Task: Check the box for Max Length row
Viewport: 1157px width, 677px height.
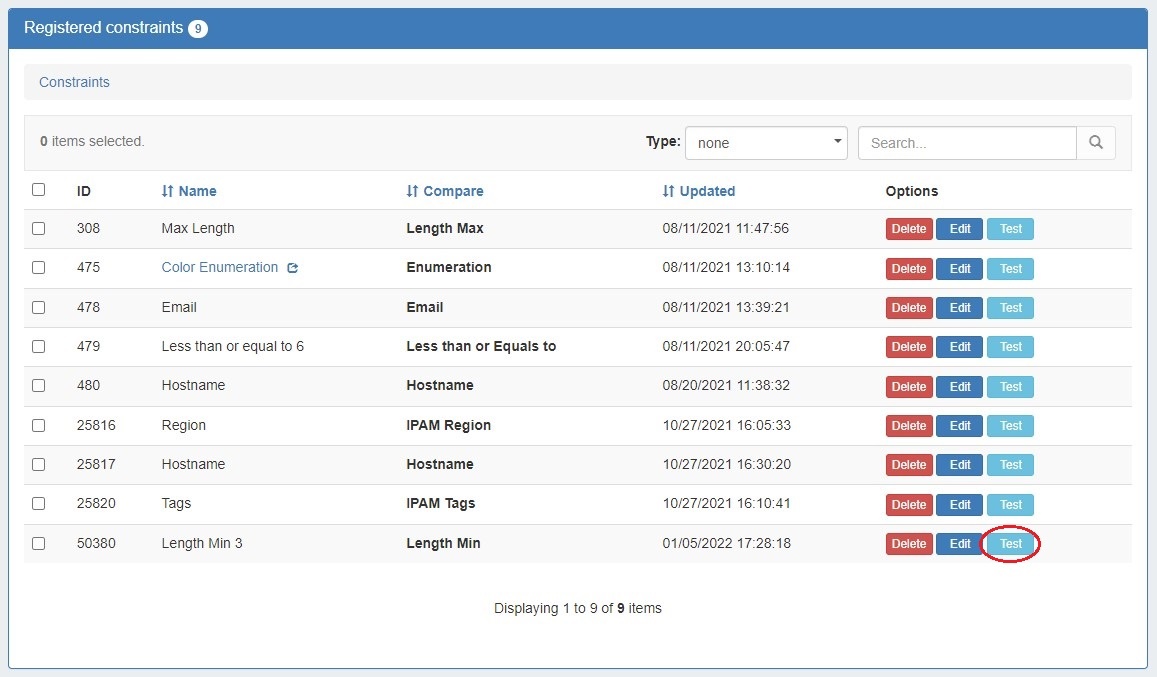Action: pos(38,228)
